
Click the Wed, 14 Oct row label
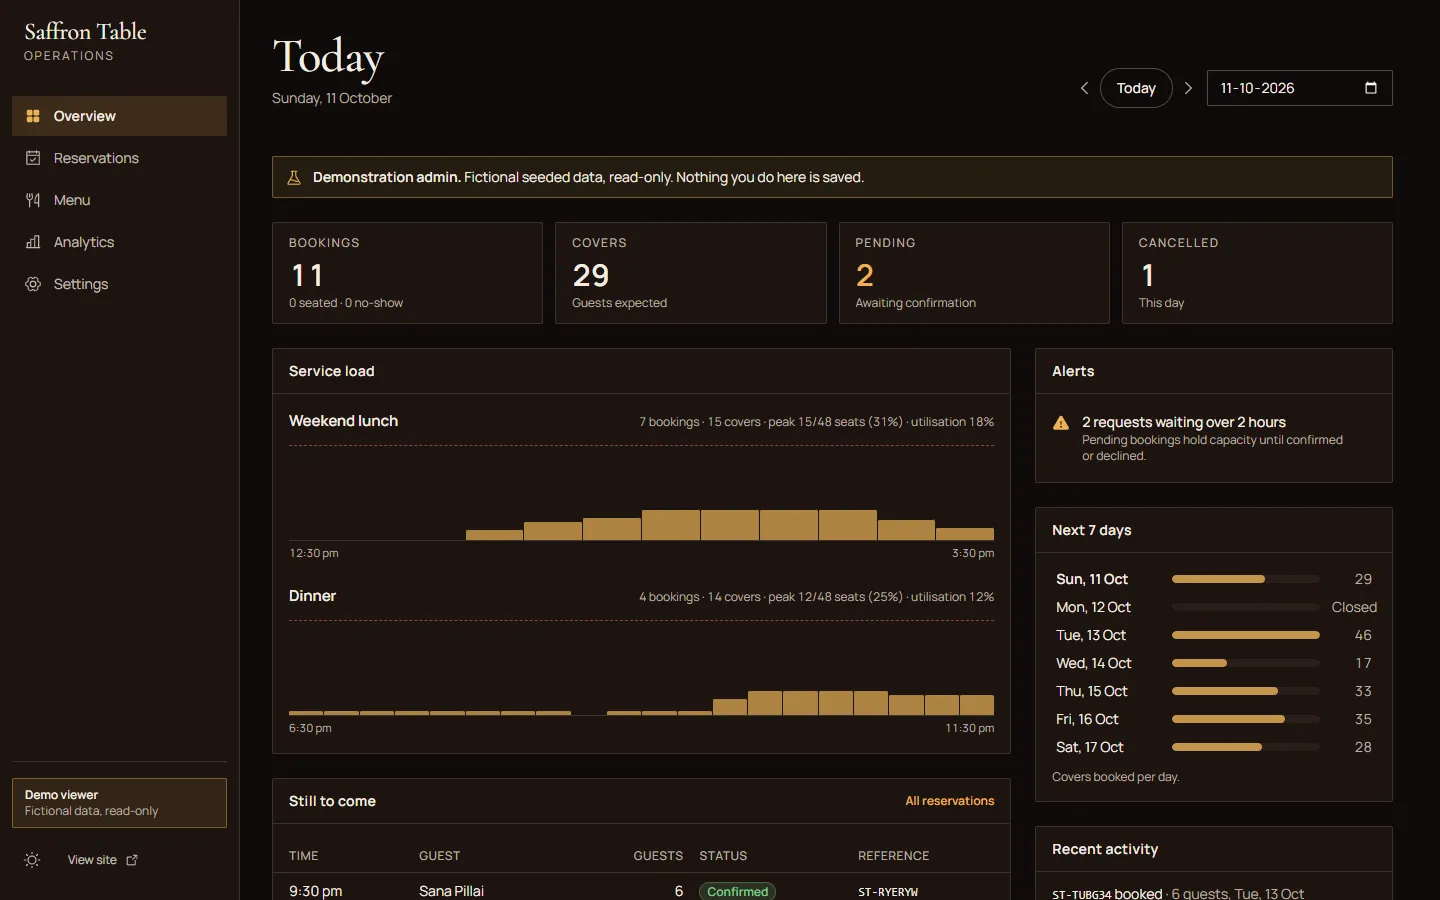click(1094, 663)
